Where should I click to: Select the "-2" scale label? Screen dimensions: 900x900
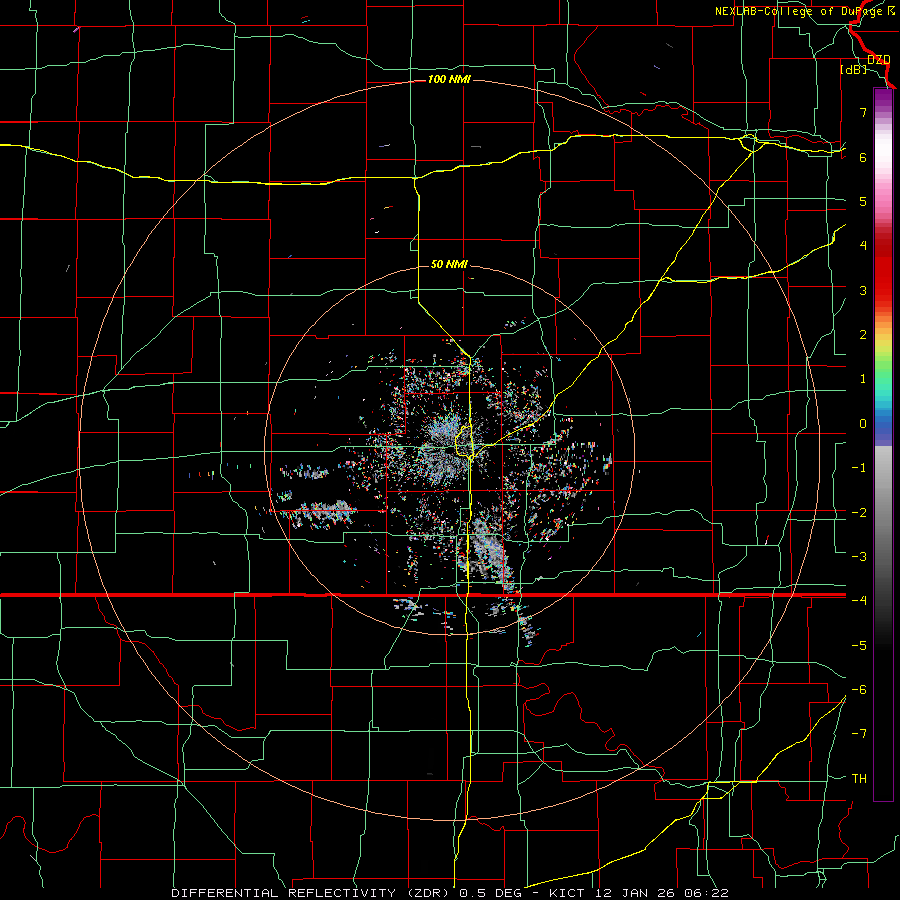(859, 512)
